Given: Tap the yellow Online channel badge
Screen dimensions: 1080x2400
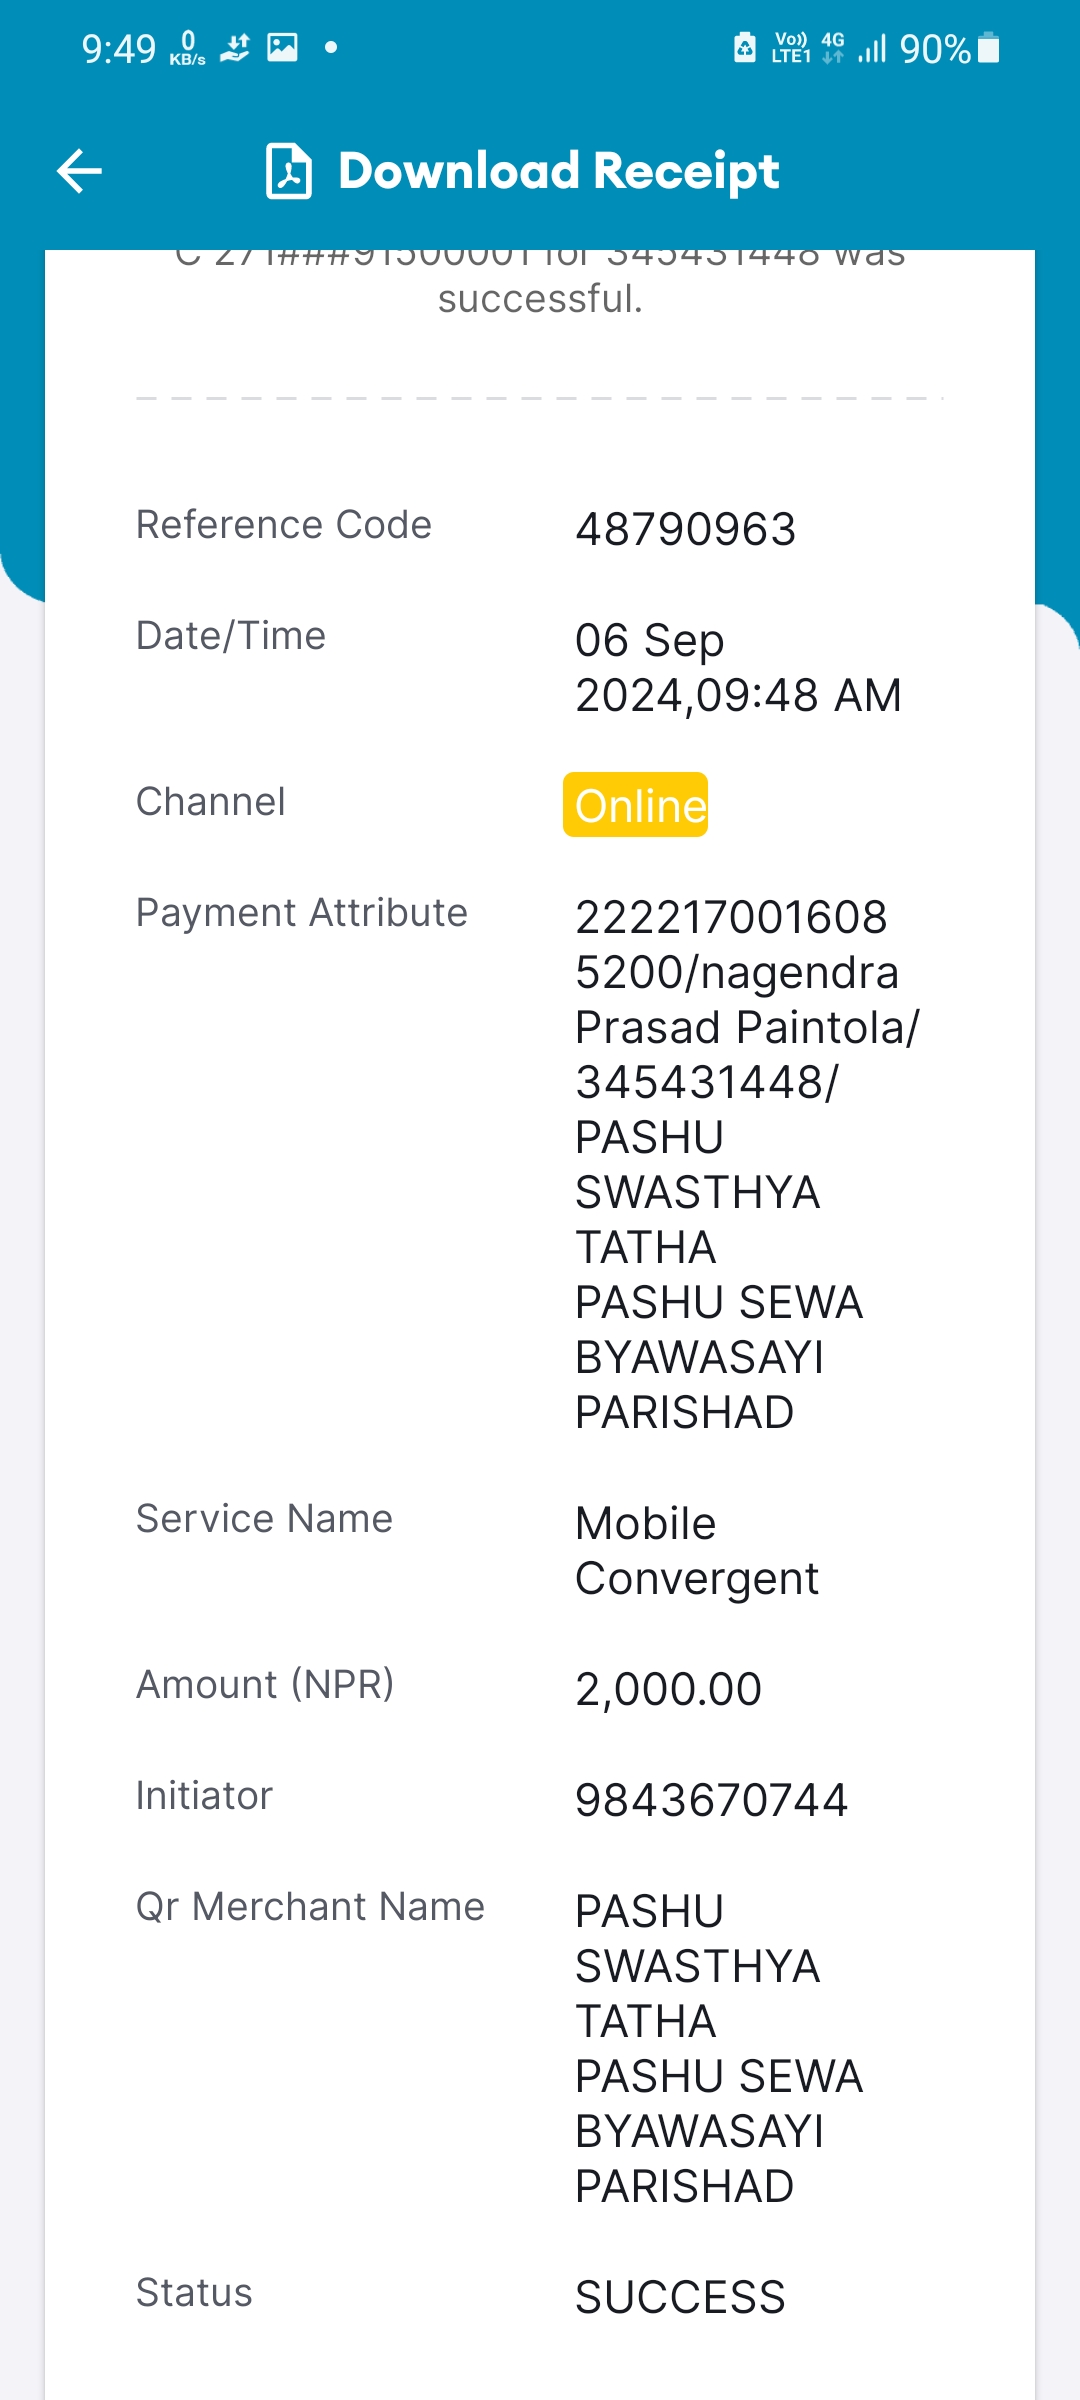Looking at the screenshot, I should 636,804.
